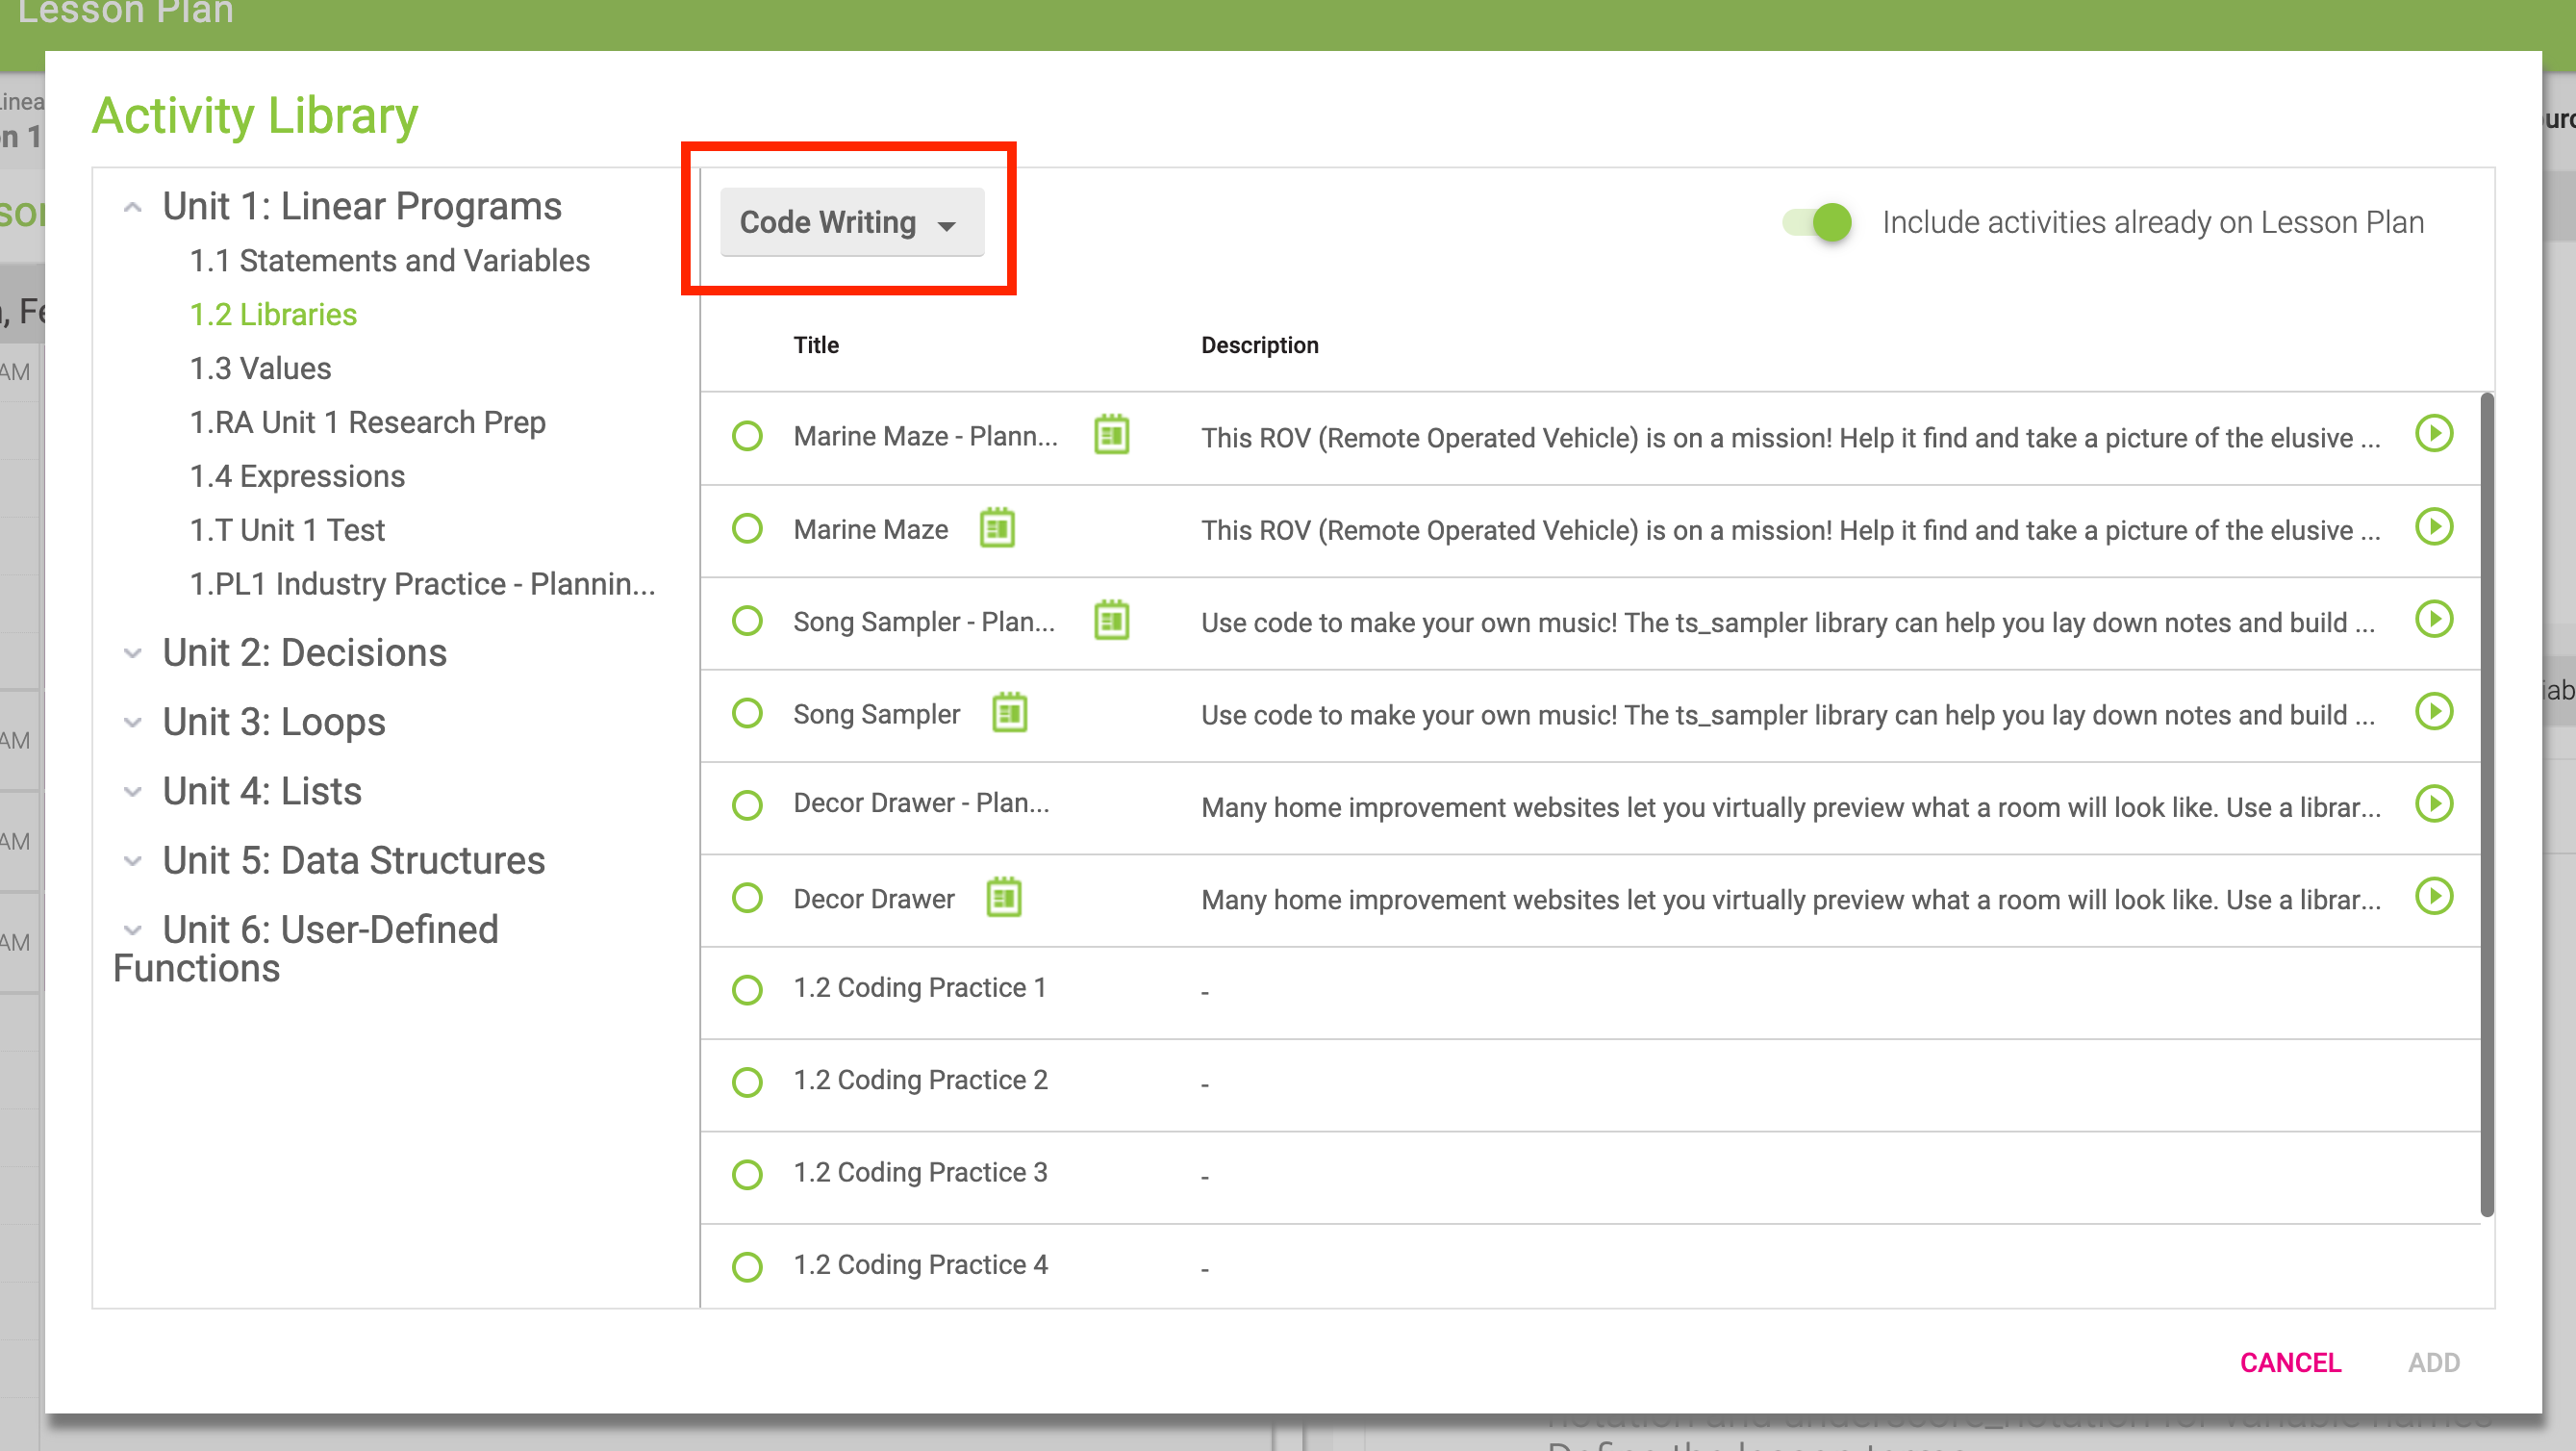Preview Marine Maze with play icon
The width and height of the screenshot is (2576, 1451).
click(x=2434, y=527)
